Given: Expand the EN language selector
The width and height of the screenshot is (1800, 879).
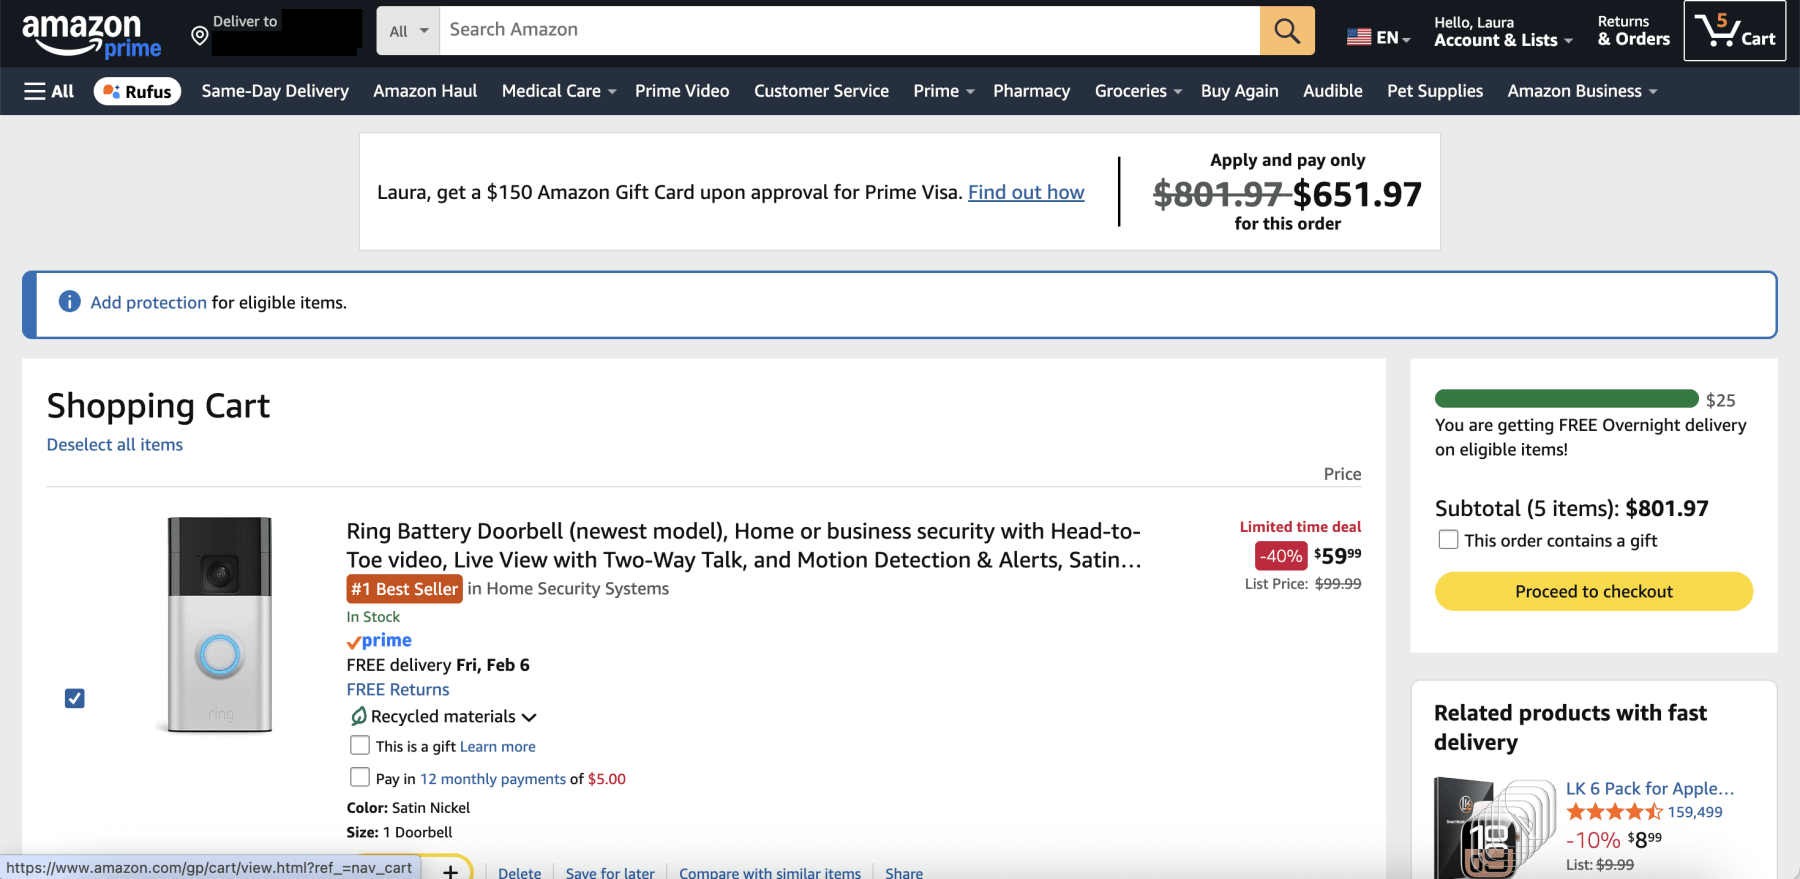Looking at the screenshot, I should coord(1381,36).
